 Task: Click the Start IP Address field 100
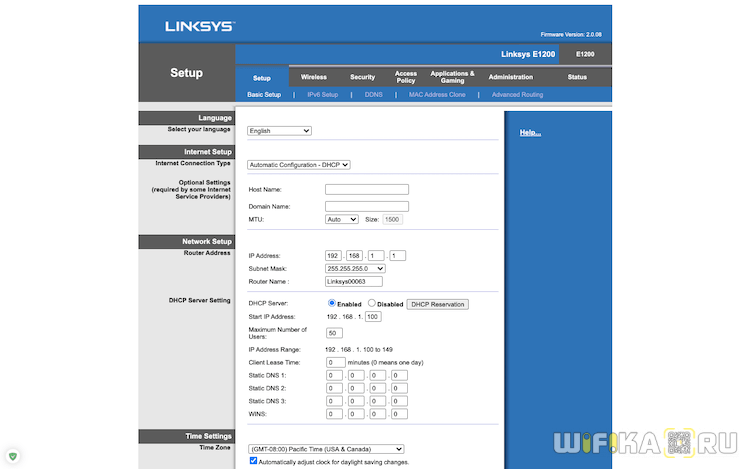coord(373,316)
